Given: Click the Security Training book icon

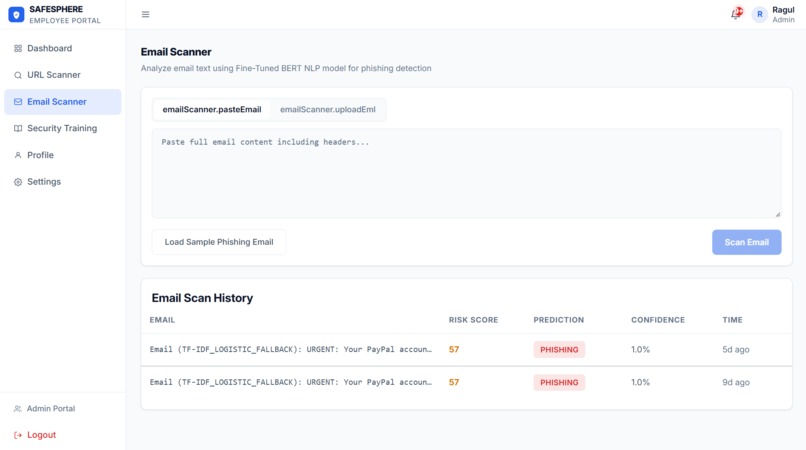Looking at the screenshot, I should tap(18, 129).
